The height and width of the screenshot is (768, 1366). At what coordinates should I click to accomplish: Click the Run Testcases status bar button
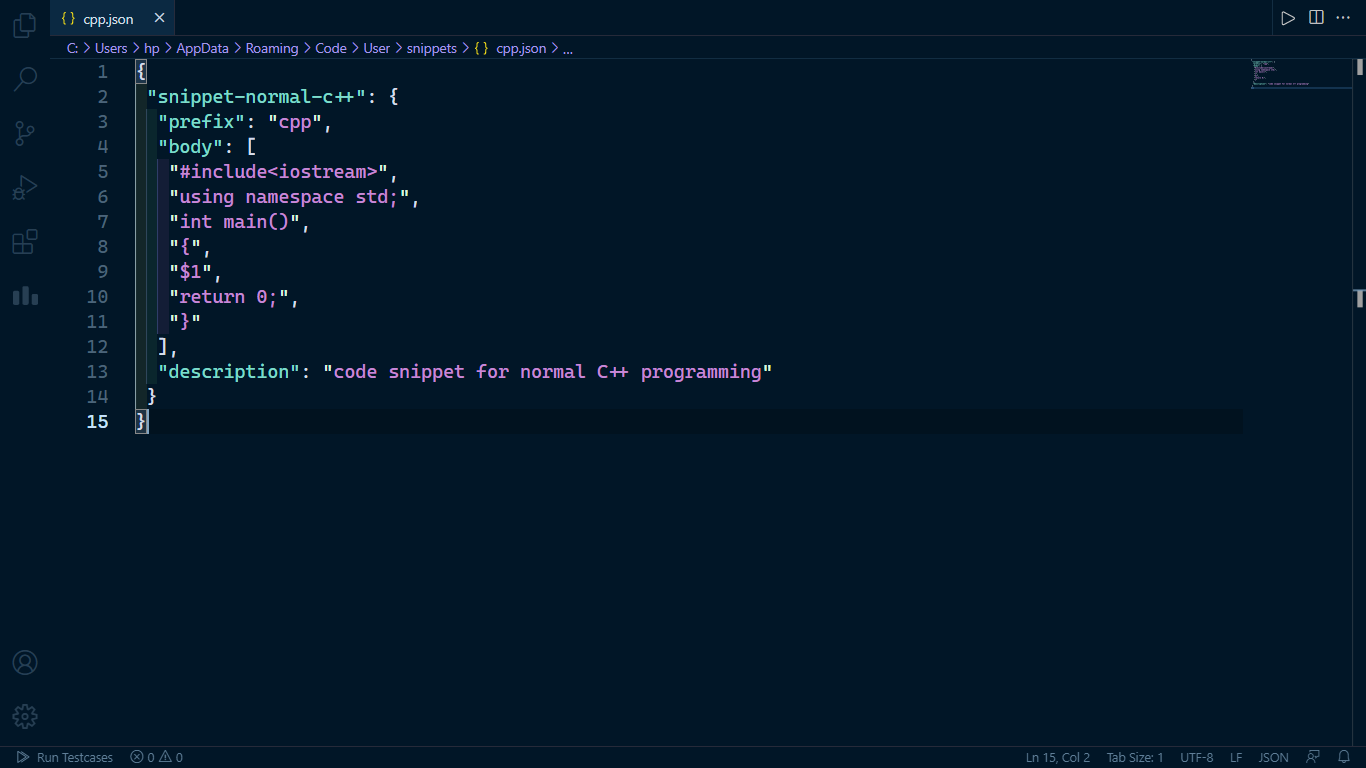pos(65,757)
